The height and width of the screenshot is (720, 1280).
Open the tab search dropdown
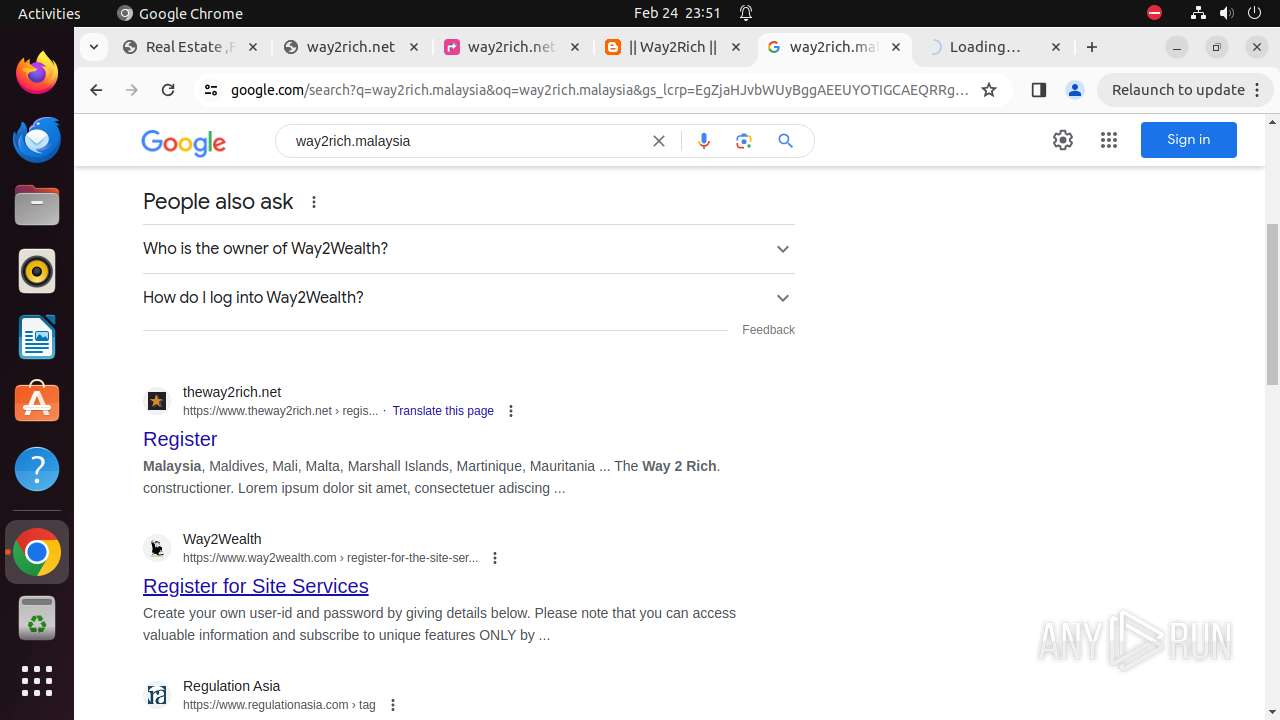(93, 47)
